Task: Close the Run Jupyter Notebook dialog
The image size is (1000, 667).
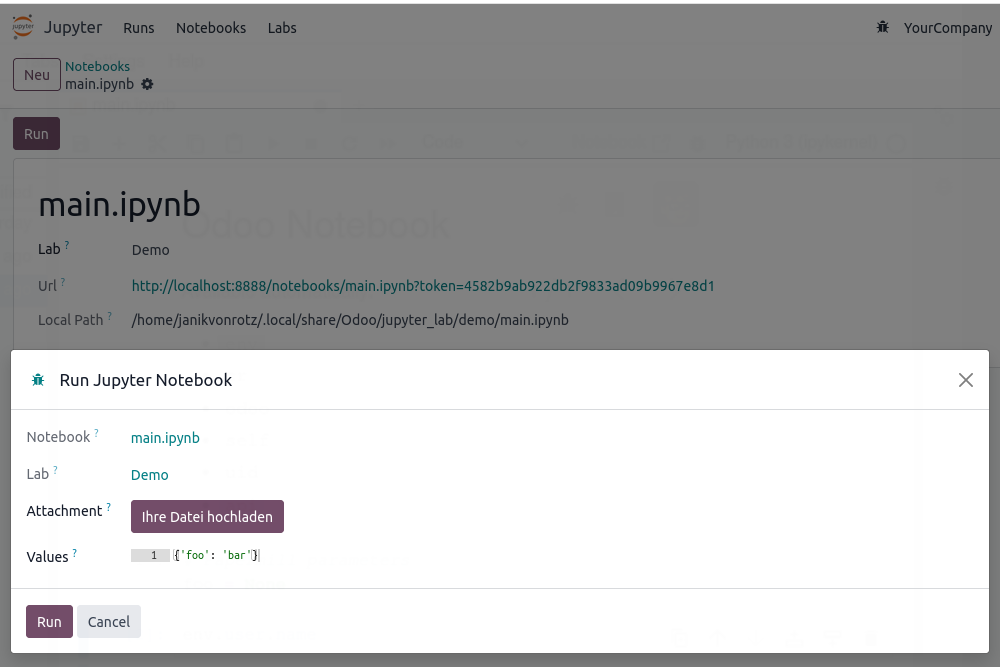Action: point(966,380)
